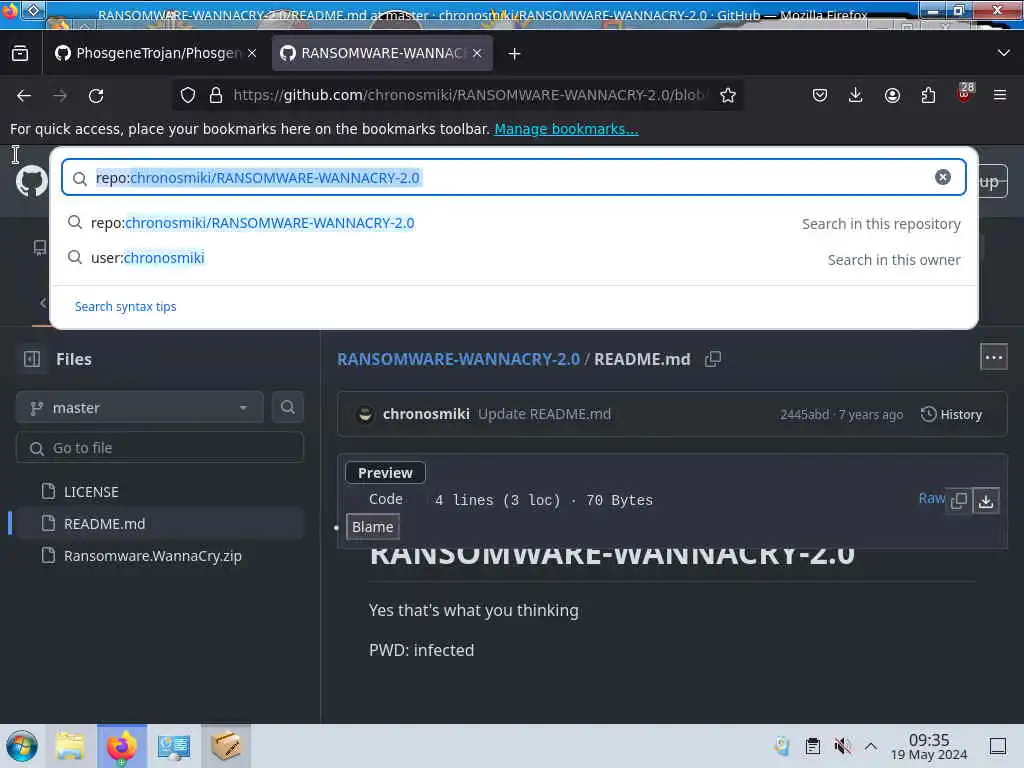Open chronosmiki author profile link
Image resolution: width=1024 pixels, height=768 pixels.
426,414
